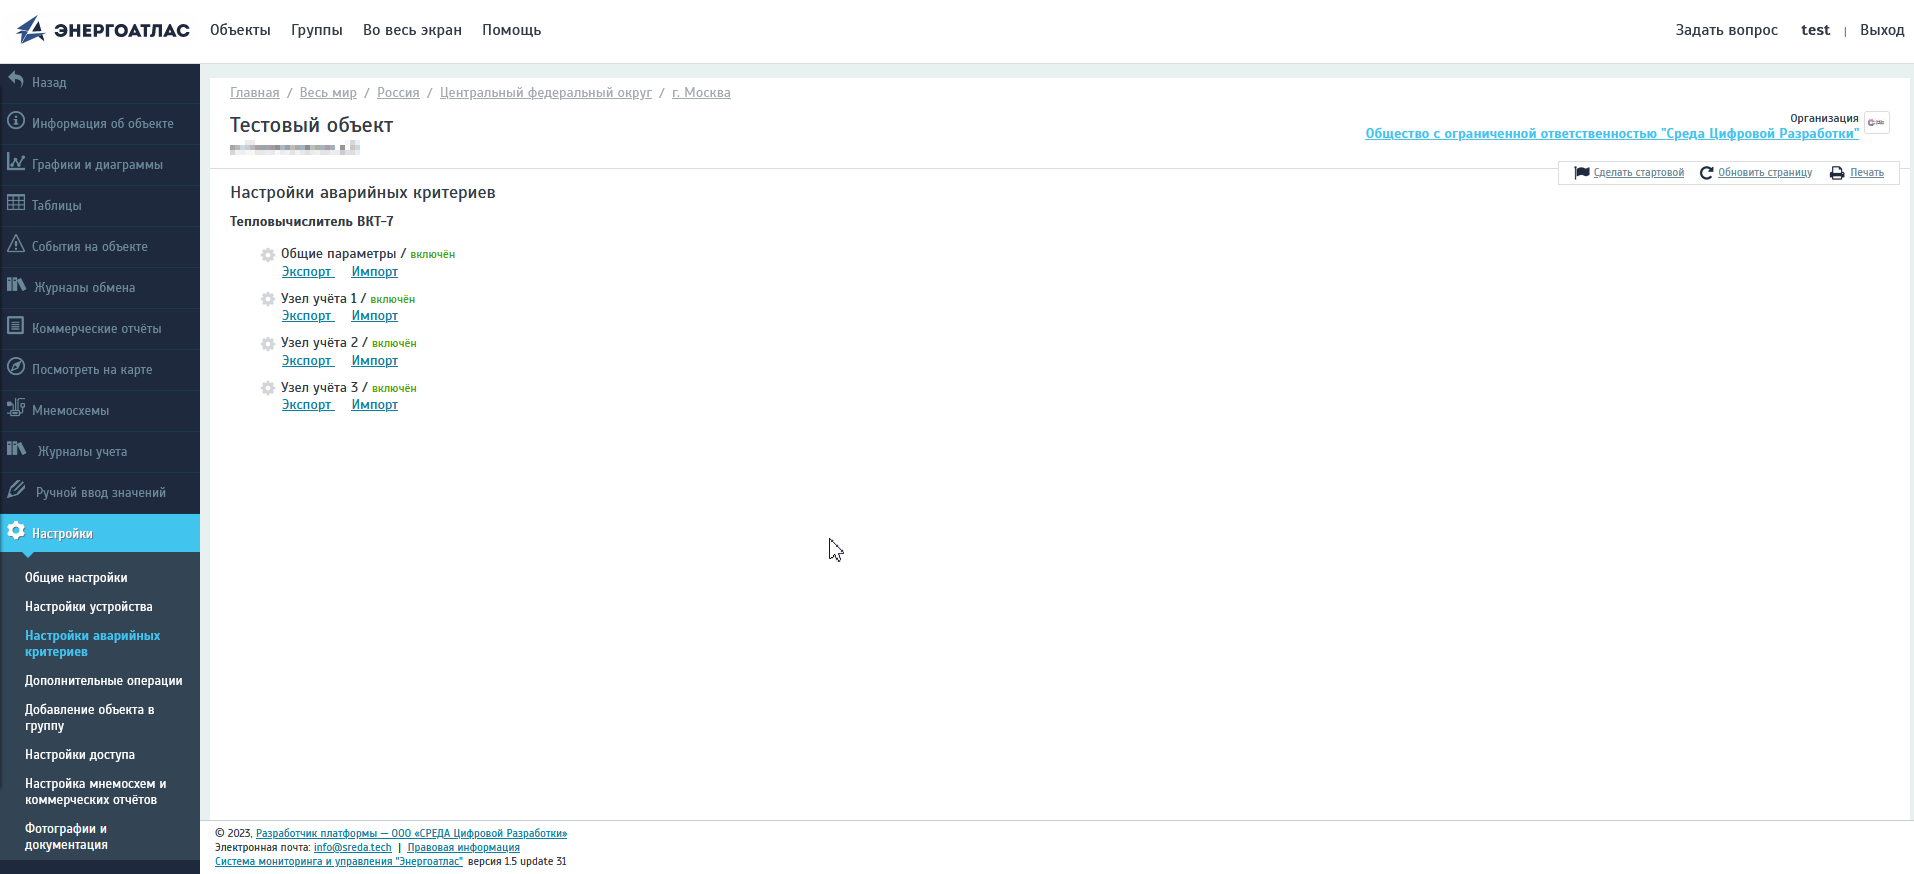Open Графики и диаграммы chart icon

click(16, 162)
